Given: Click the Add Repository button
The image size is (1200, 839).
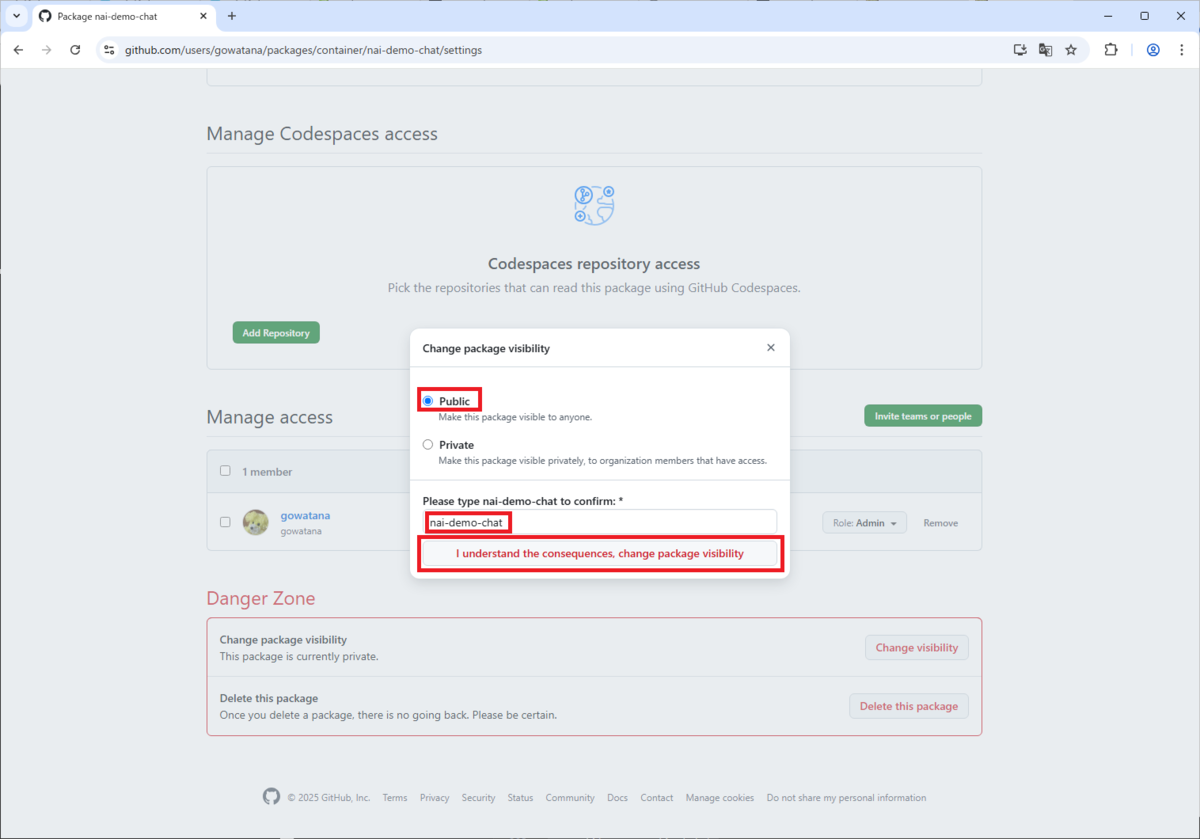Looking at the screenshot, I should [276, 333].
